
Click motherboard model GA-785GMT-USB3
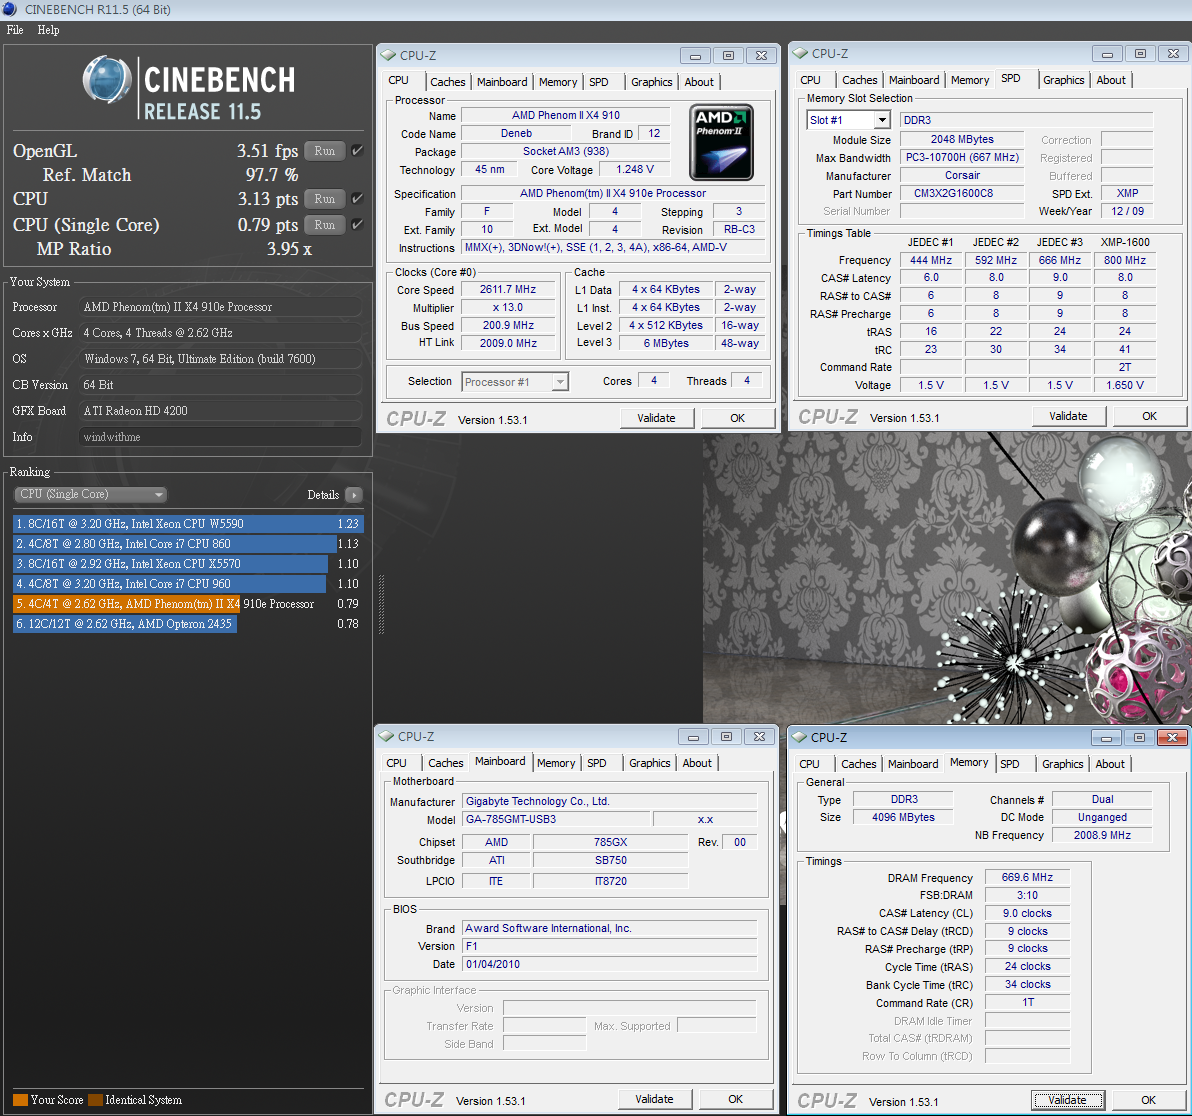click(x=556, y=820)
